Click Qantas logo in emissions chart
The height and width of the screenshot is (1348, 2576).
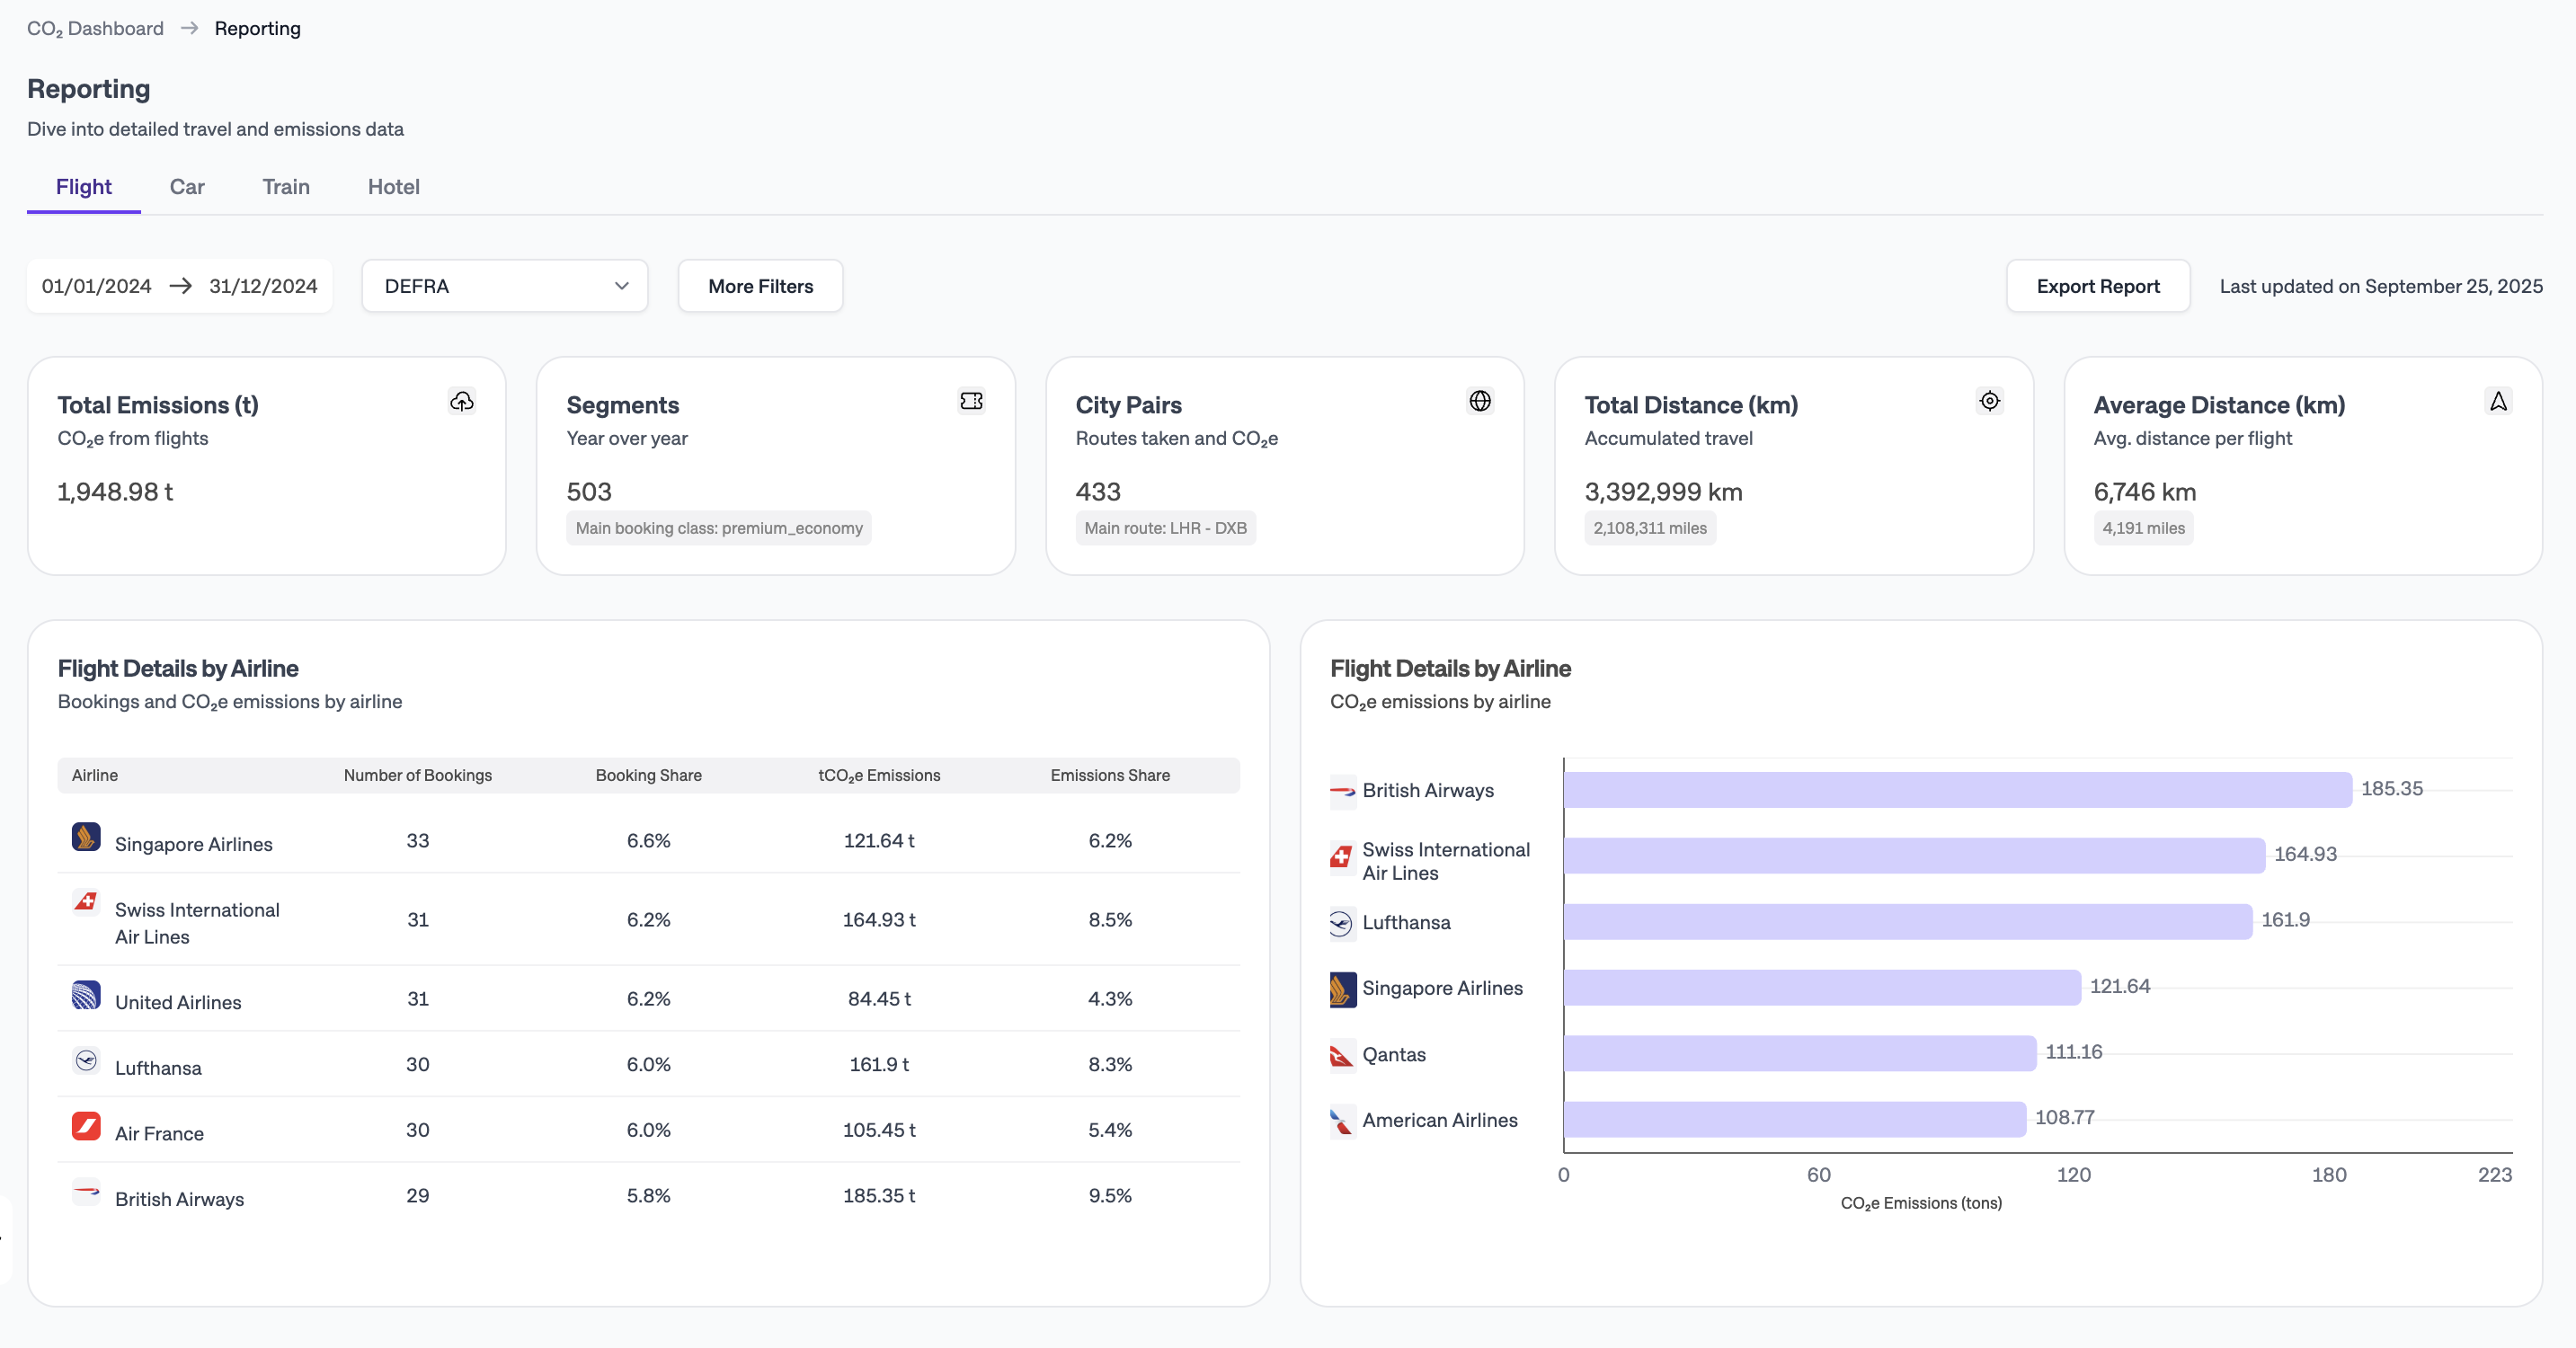[x=1341, y=1055]
